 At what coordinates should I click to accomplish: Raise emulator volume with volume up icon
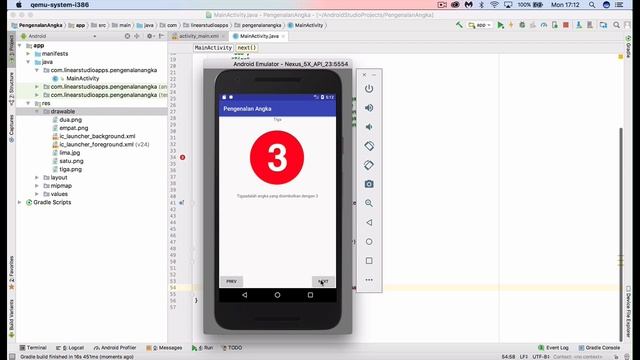point(369,108)
